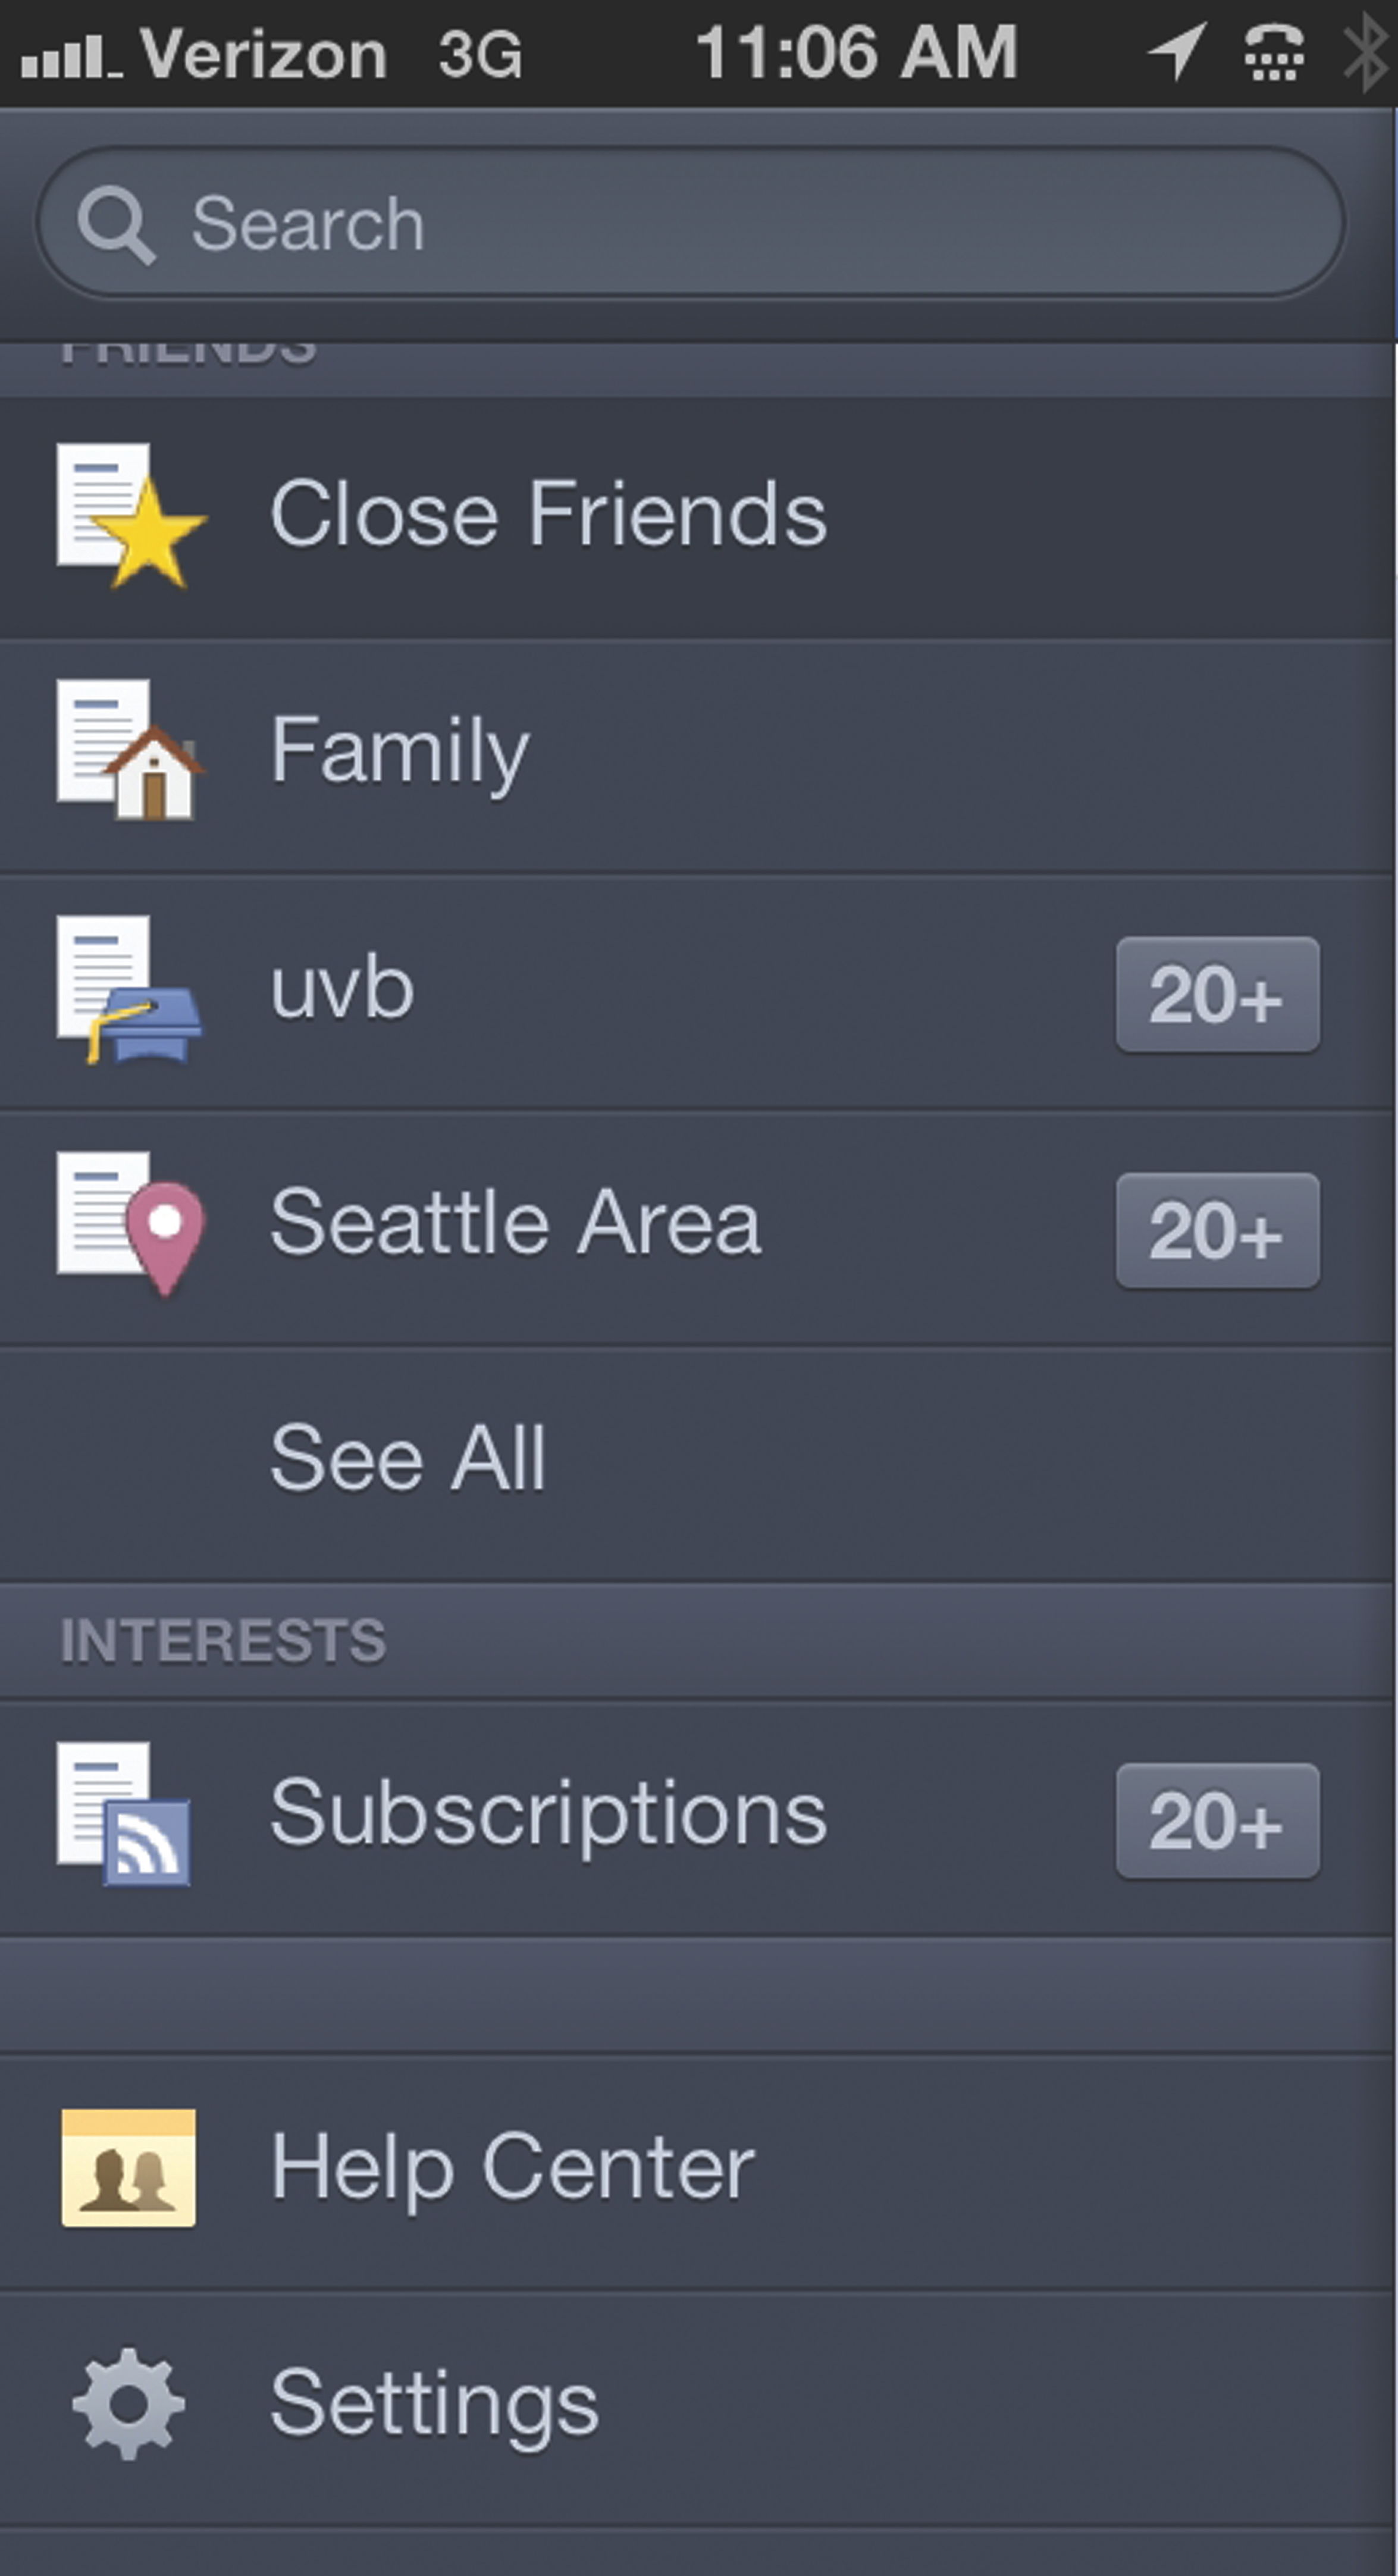Open the Close Friends list

coord(548,515)
